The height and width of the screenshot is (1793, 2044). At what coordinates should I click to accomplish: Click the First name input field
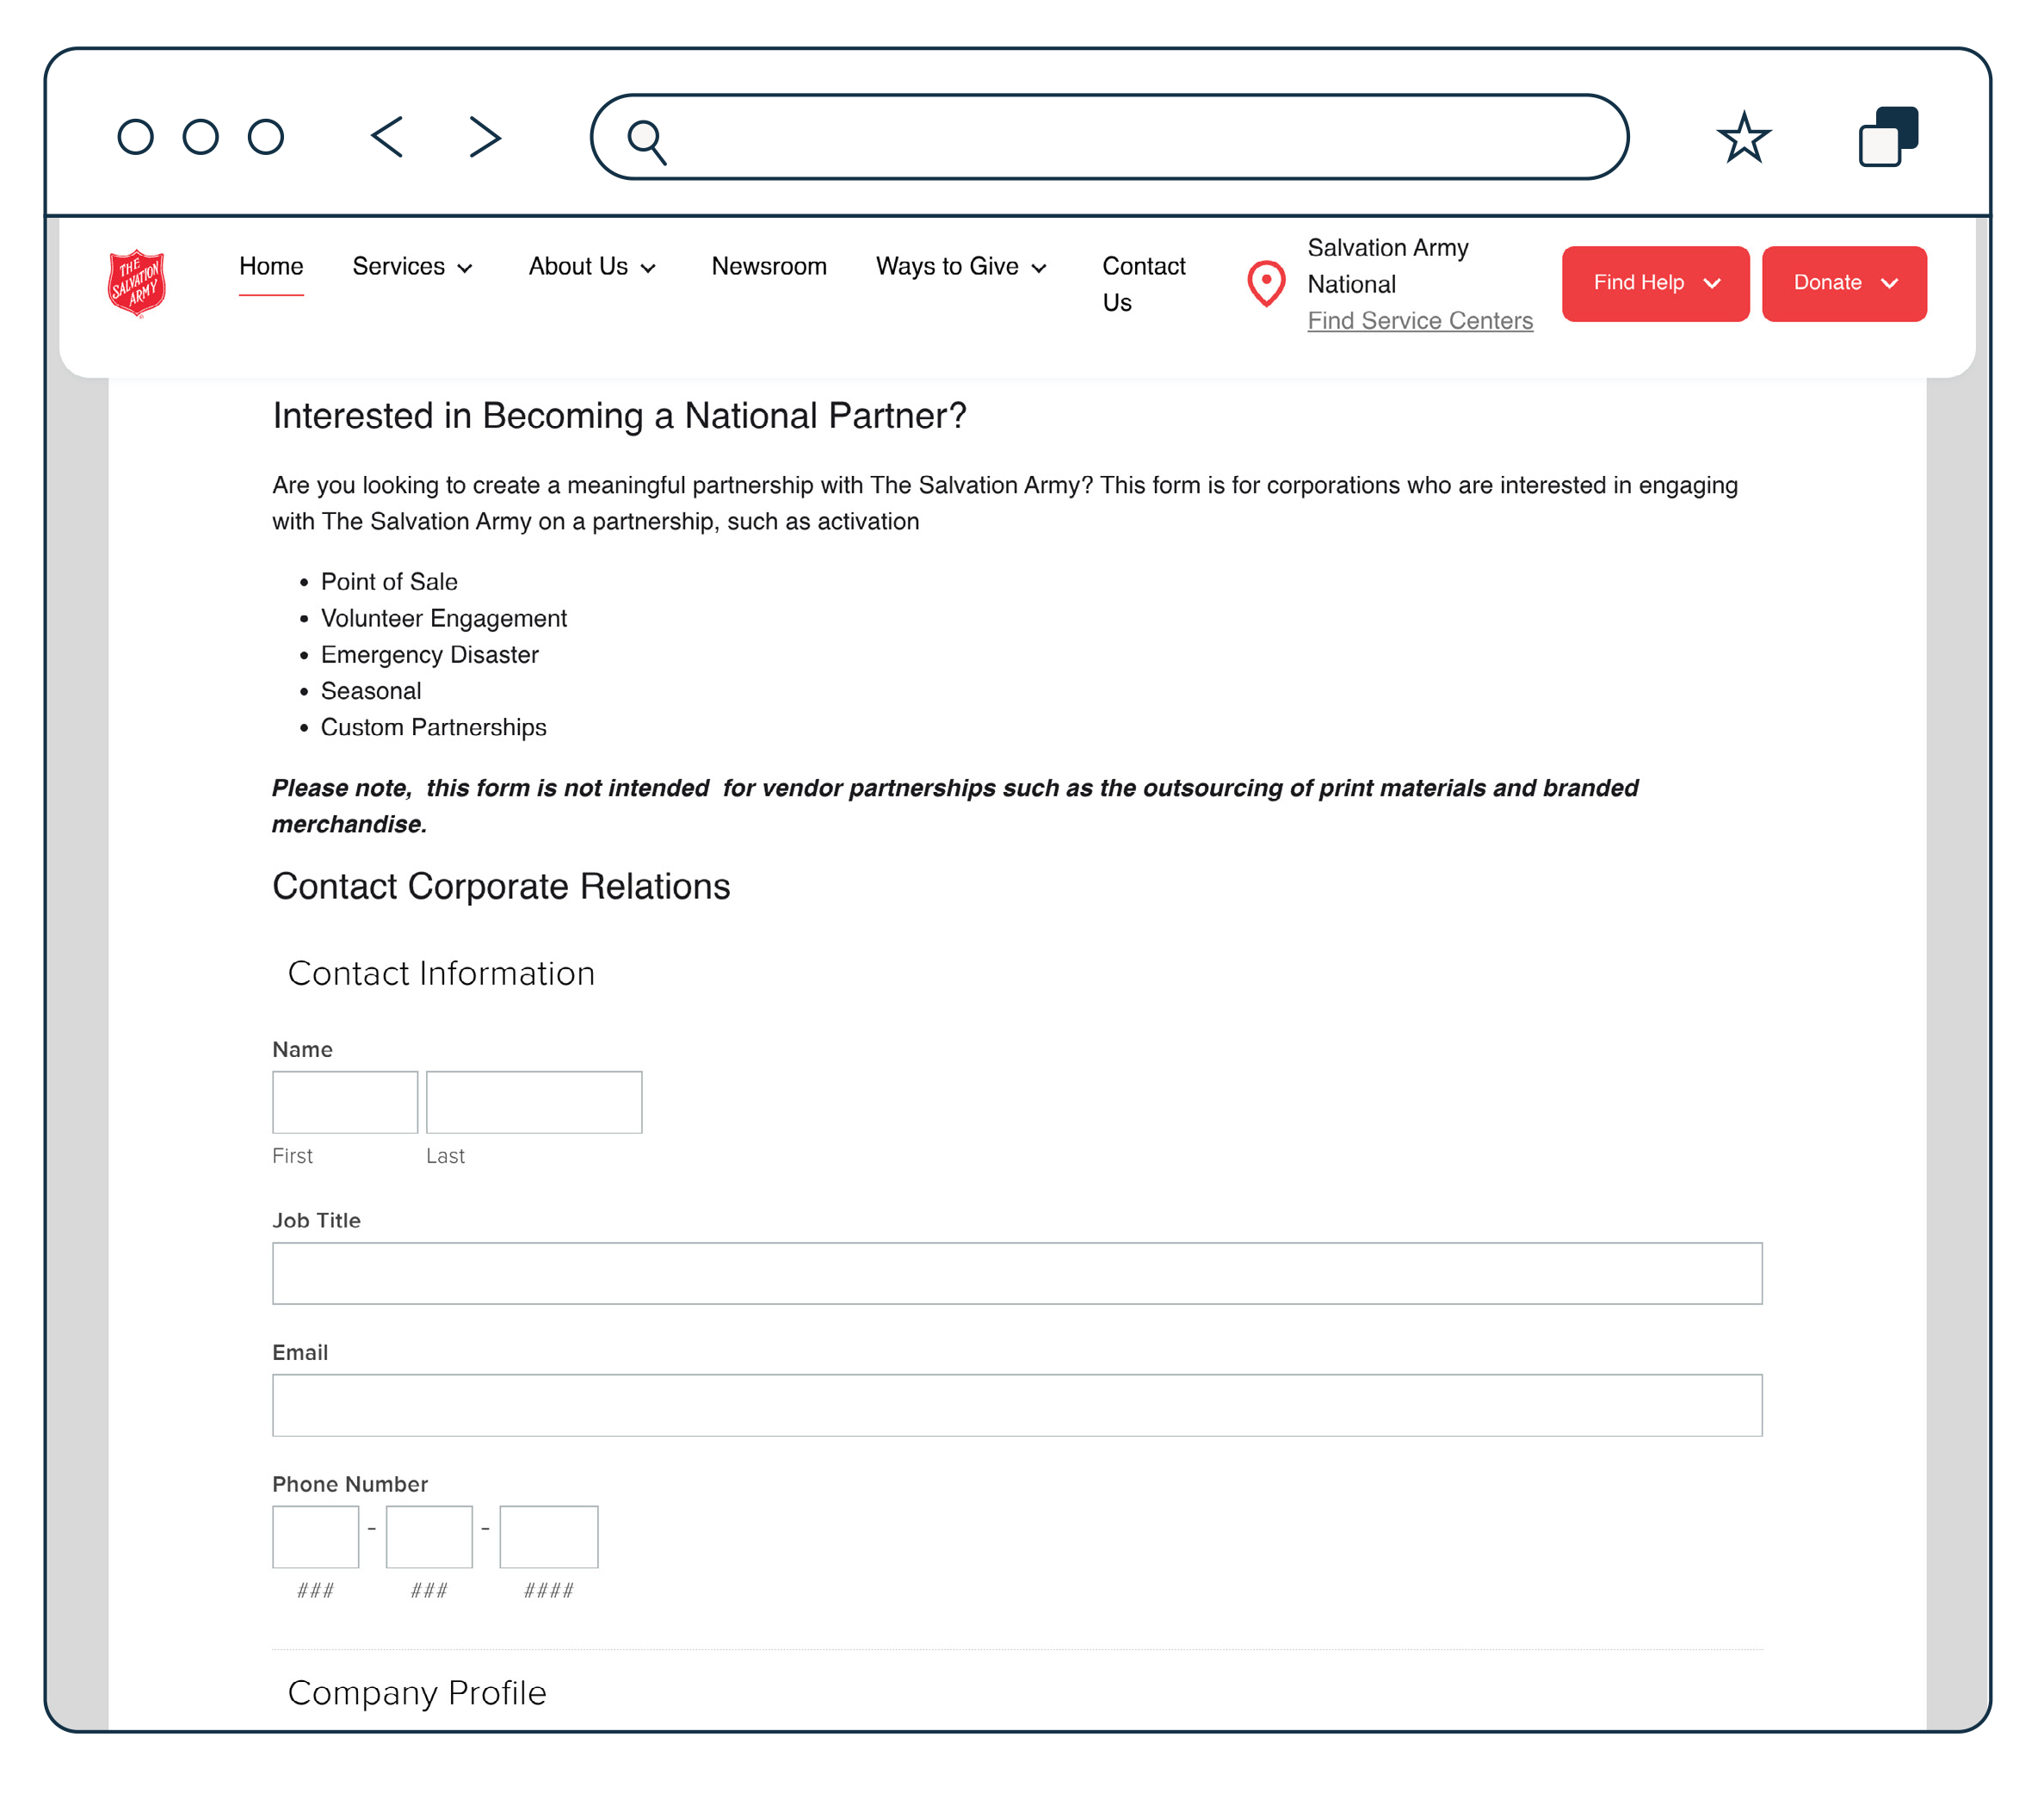(344, 1102)
